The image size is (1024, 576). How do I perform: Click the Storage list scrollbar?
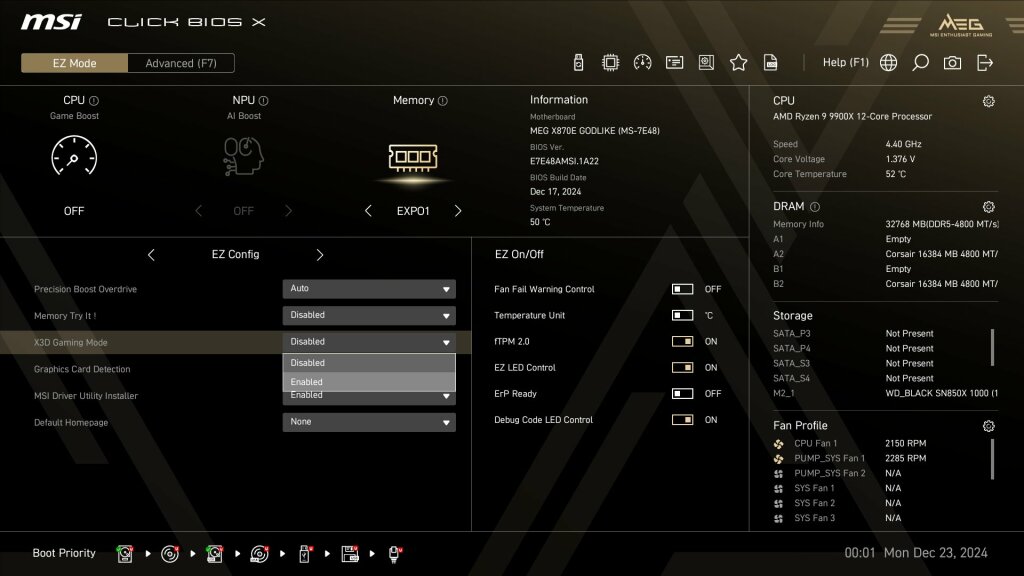tap(993, 347)
